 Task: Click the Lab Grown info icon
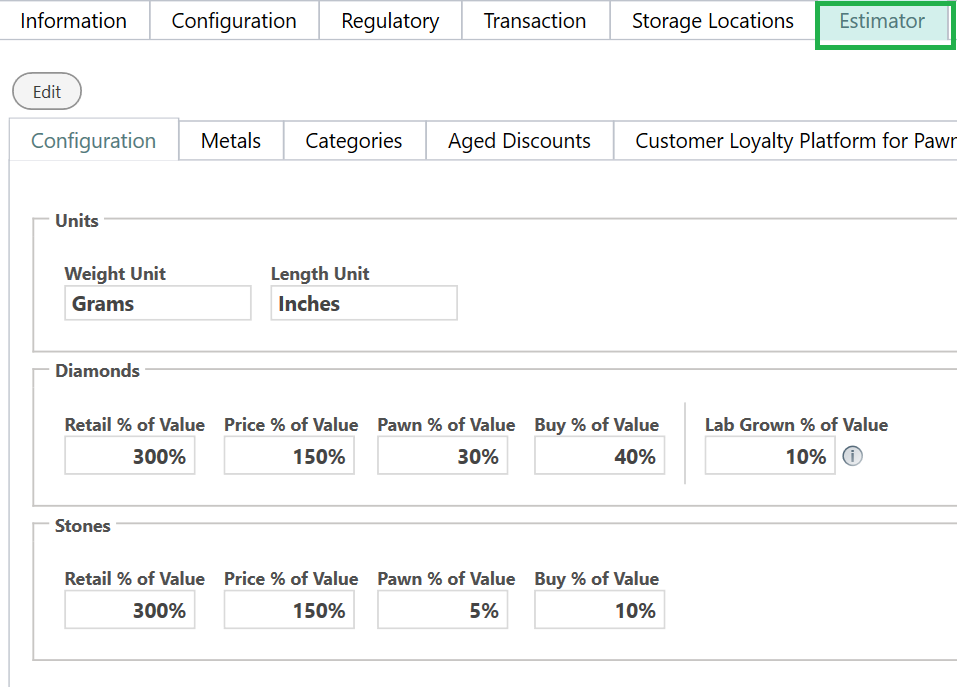(x=852, y=456)
